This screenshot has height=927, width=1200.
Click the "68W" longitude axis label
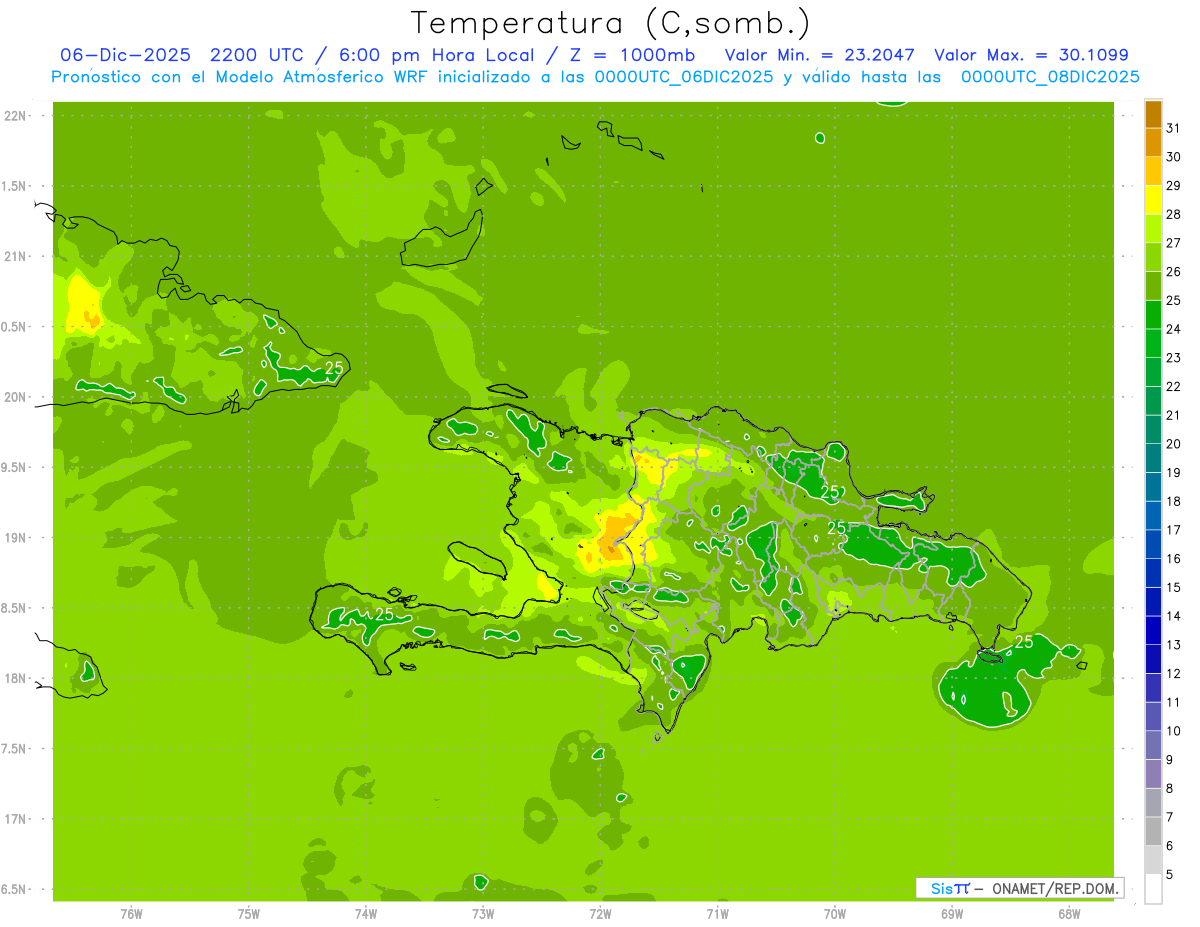1069,913
